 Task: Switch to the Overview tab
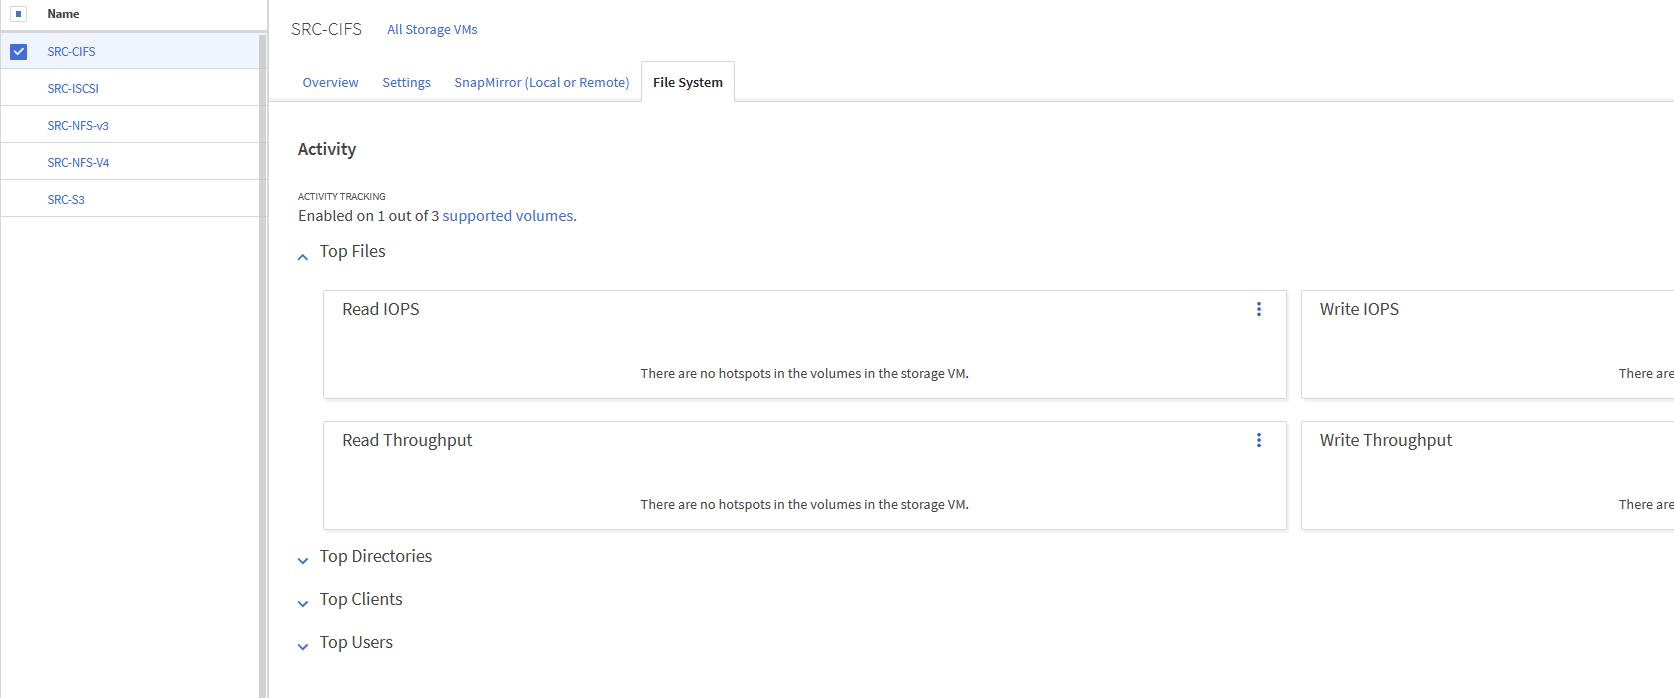[330, 83]
